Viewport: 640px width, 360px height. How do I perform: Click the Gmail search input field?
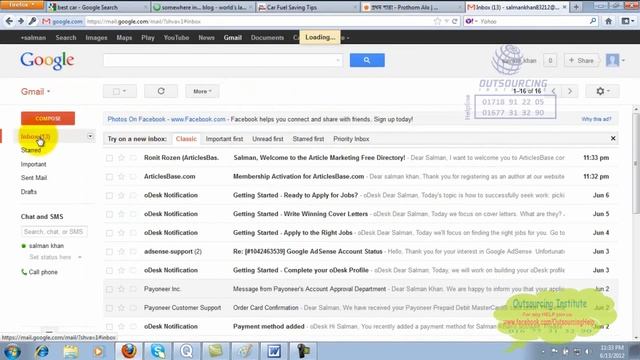[222, 60]
